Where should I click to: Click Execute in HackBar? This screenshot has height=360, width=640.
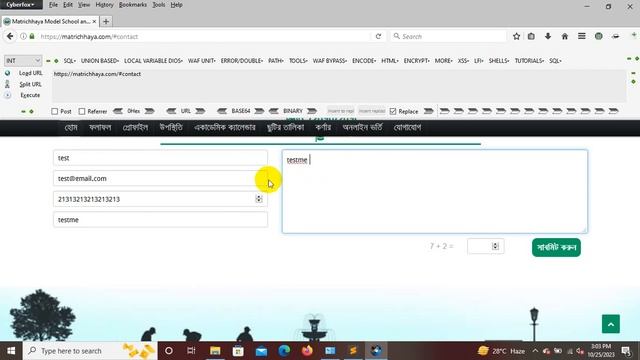(30, 95)
